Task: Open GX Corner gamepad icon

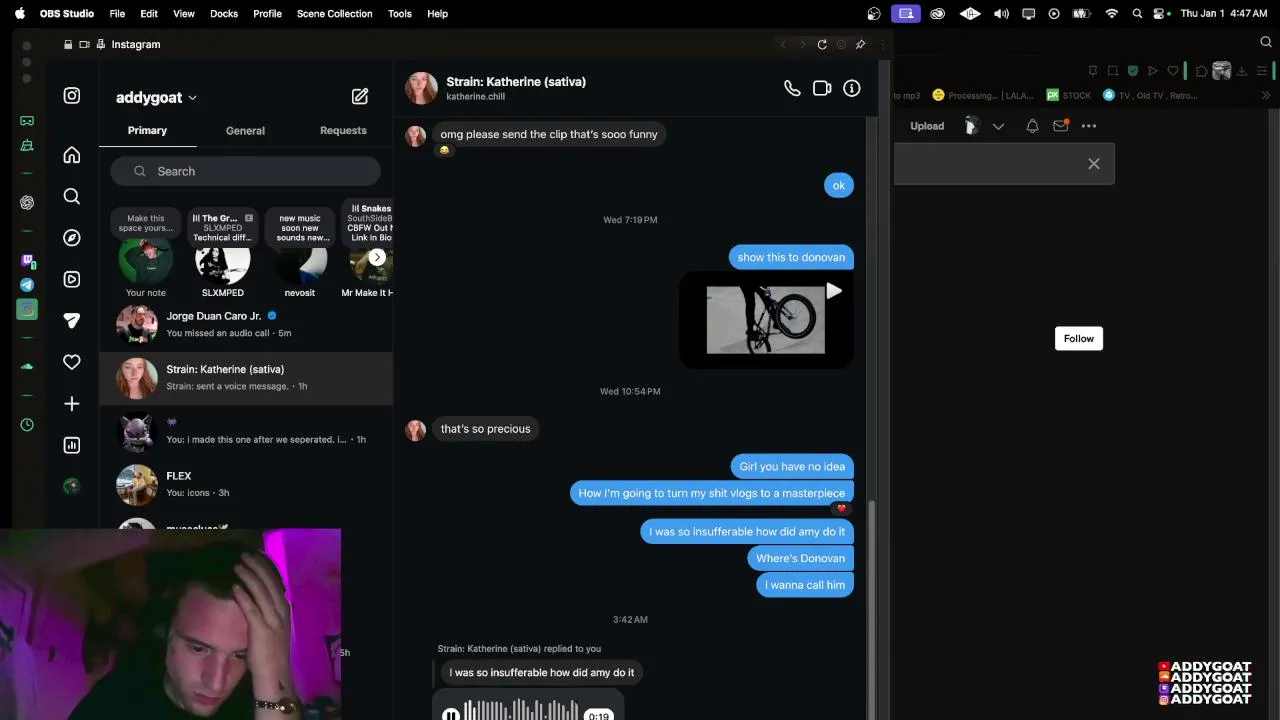Action: pyautogui.click(x=27, y=120)
